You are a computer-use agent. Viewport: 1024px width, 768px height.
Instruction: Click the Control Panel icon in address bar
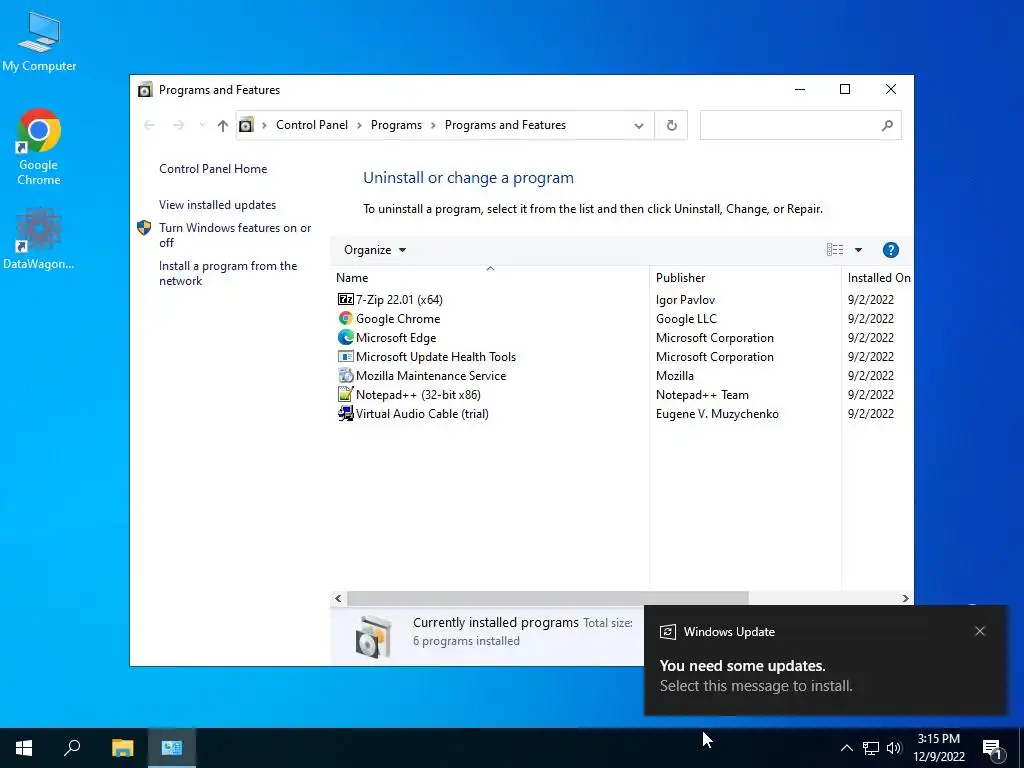coord(246,125)
